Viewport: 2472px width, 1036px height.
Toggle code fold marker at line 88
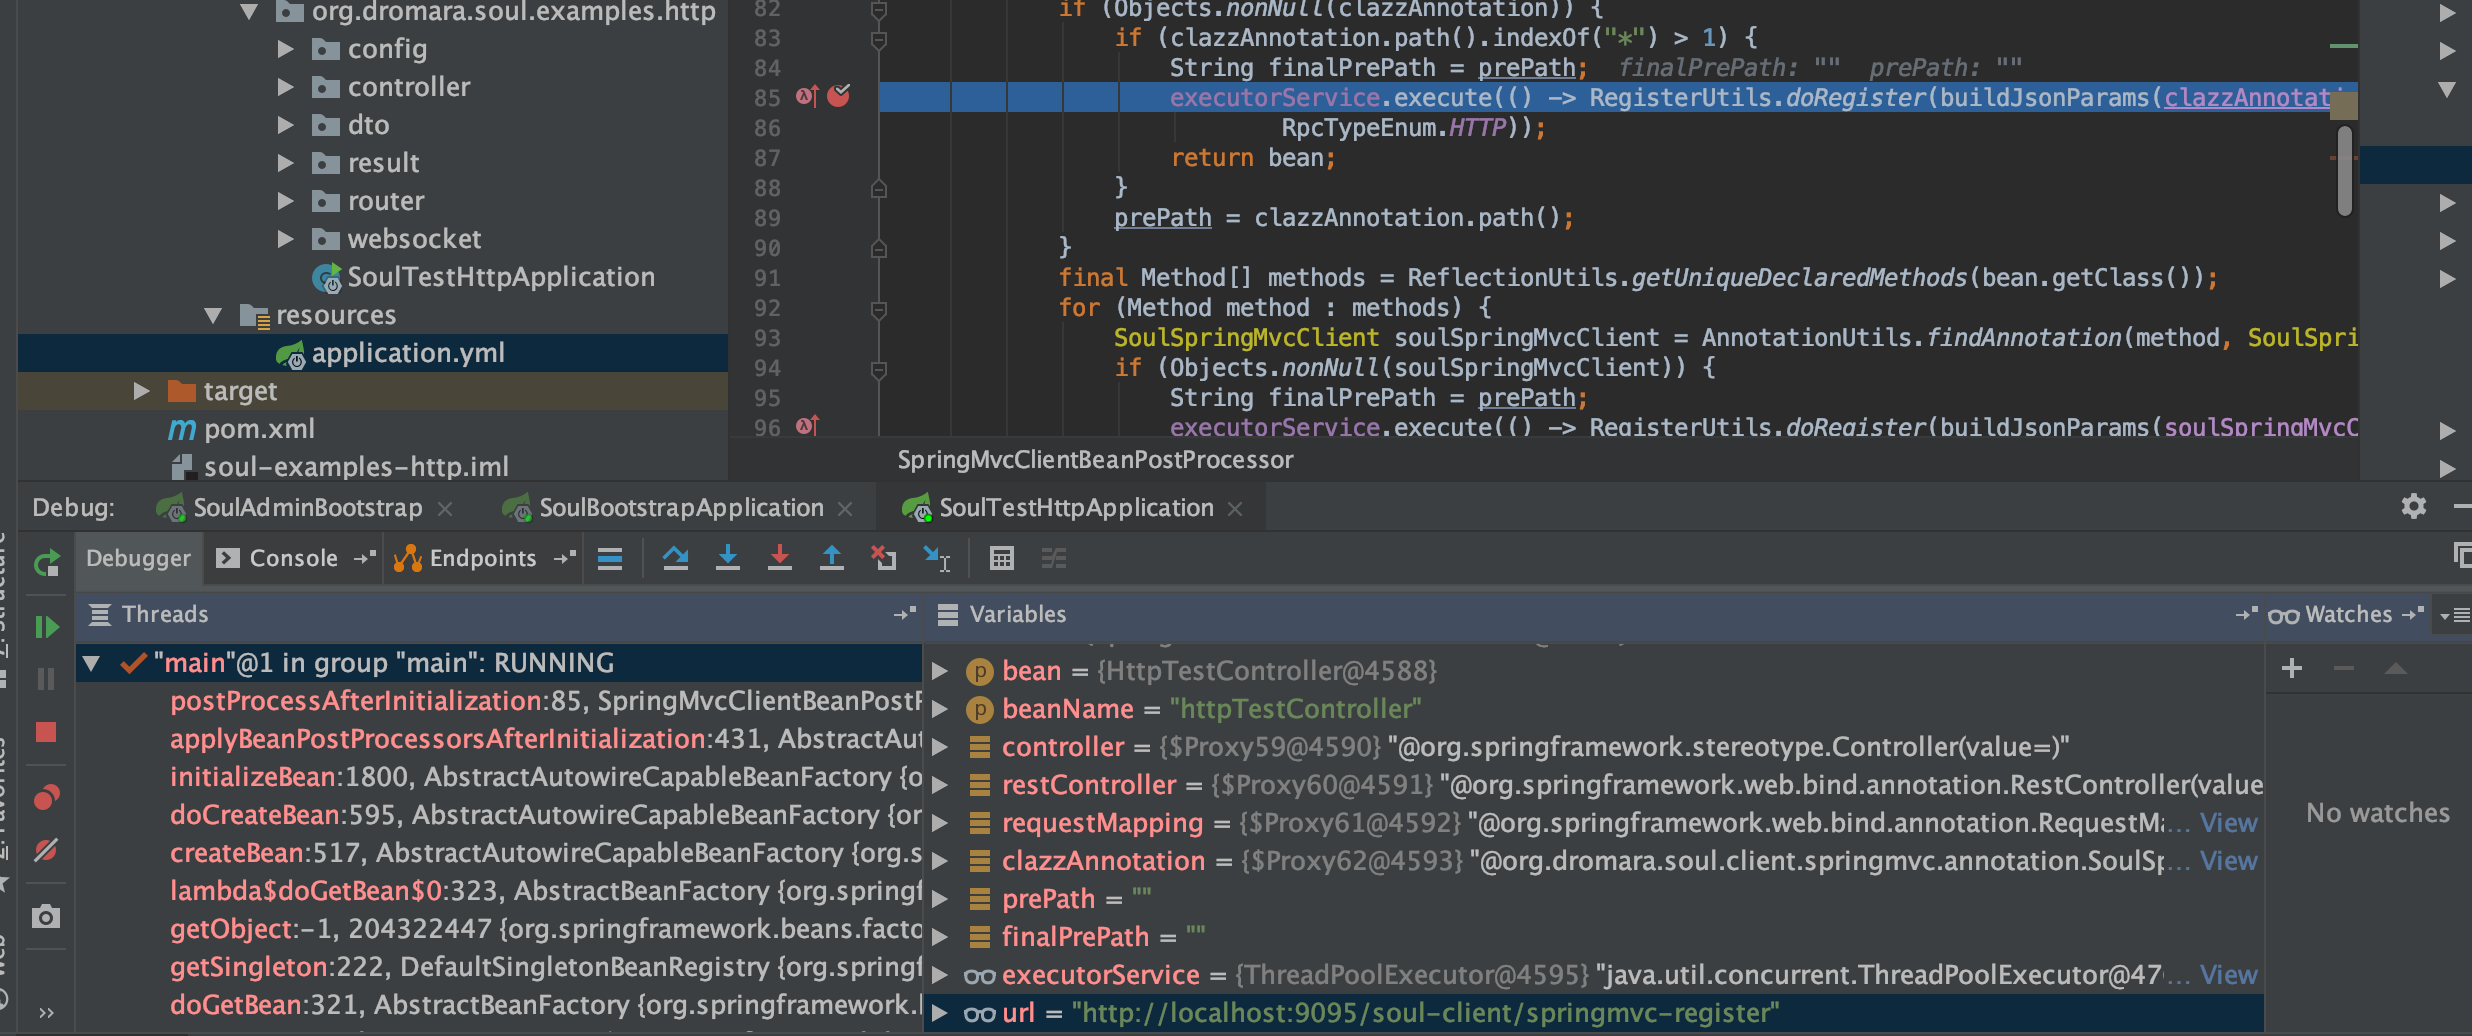tap(878, 188)
